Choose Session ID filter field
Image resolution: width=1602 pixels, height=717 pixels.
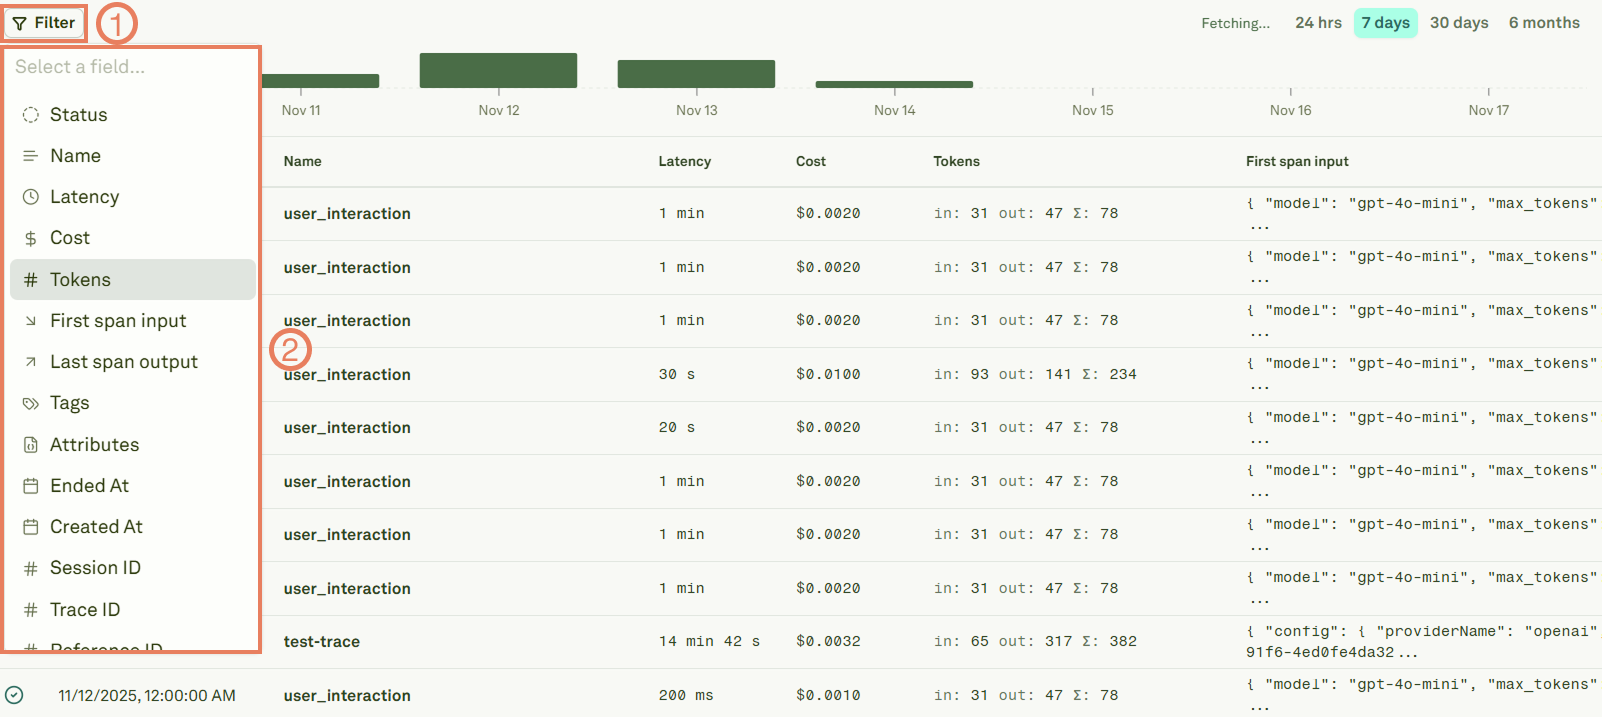133,568
